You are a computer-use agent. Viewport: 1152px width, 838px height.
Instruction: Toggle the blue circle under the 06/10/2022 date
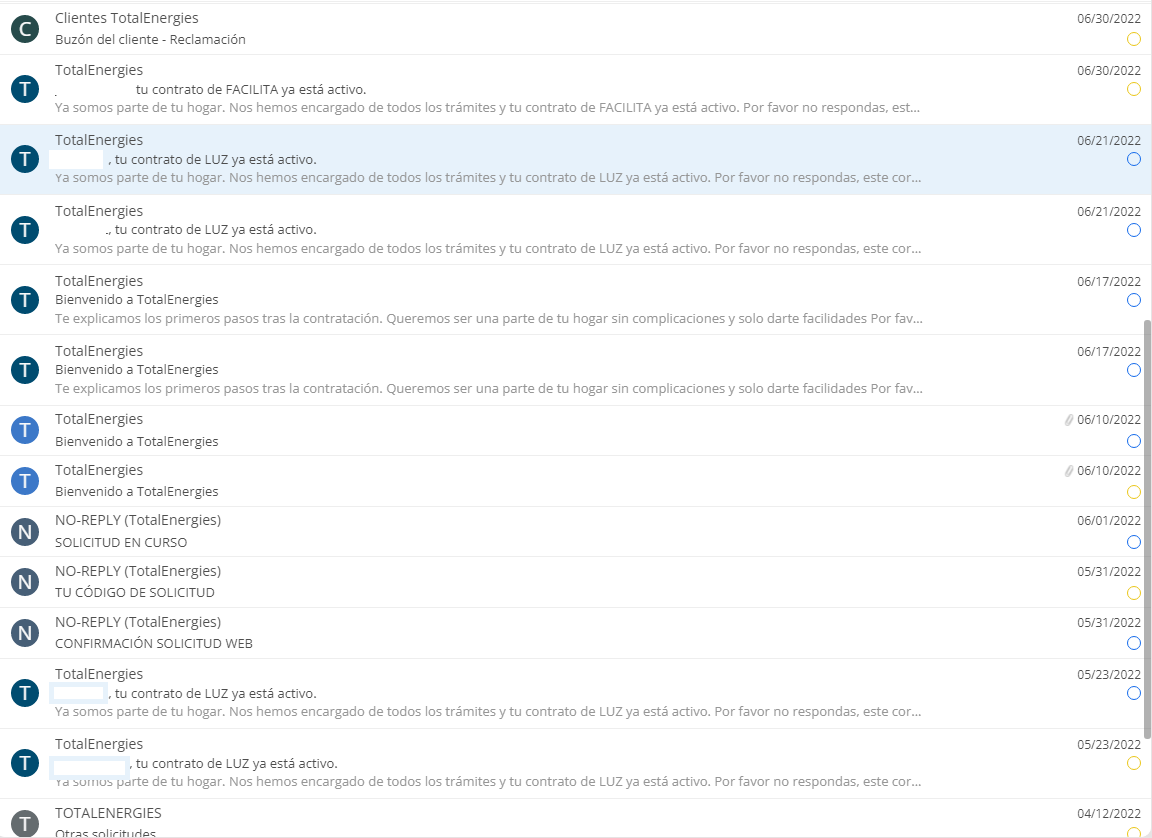click(x=1134, y=441)
